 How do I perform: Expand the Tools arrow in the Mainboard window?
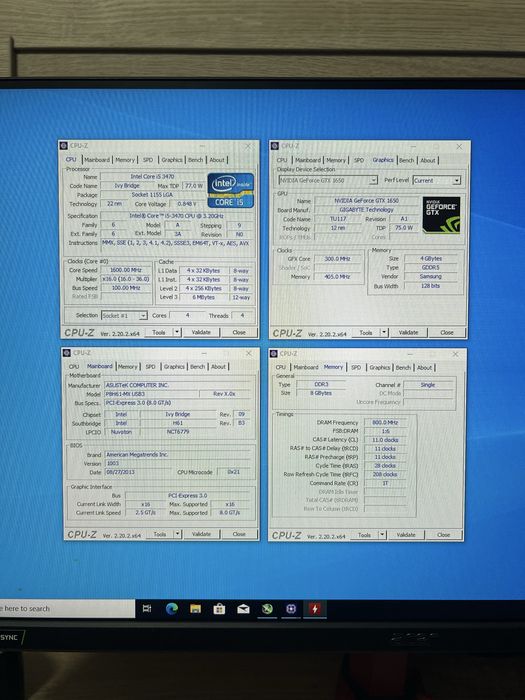[x=178, y=534]
